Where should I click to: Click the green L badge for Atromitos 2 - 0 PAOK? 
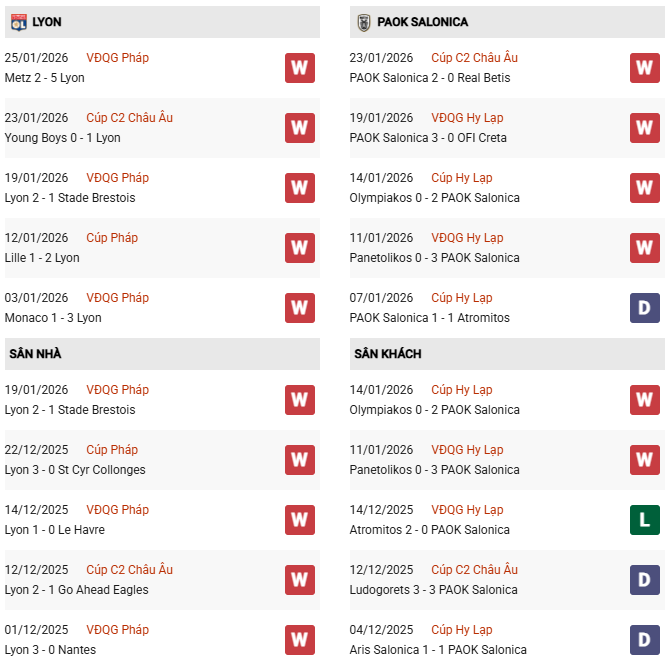point(644,520)
